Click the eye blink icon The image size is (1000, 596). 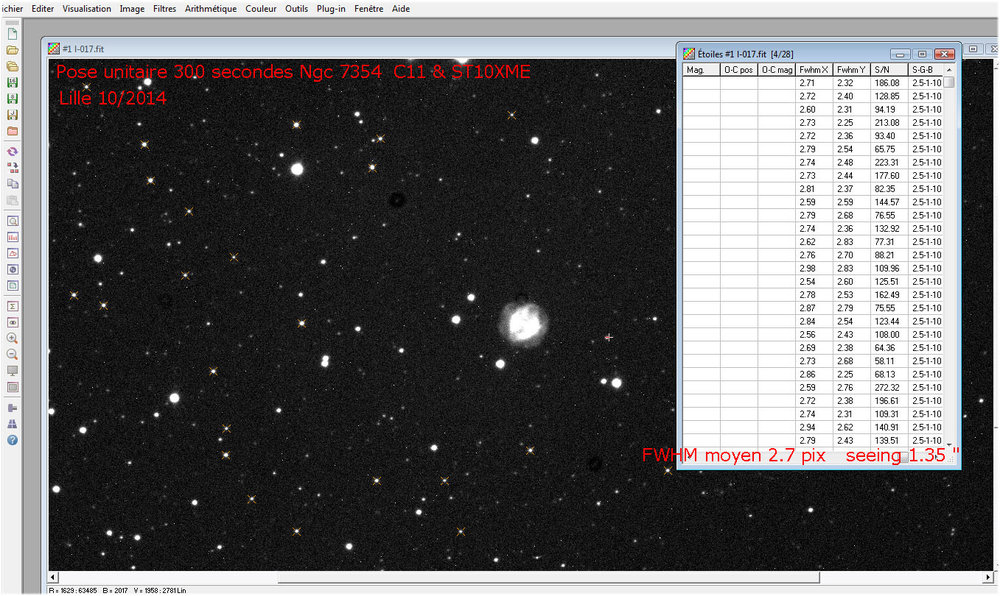point(12,323)
